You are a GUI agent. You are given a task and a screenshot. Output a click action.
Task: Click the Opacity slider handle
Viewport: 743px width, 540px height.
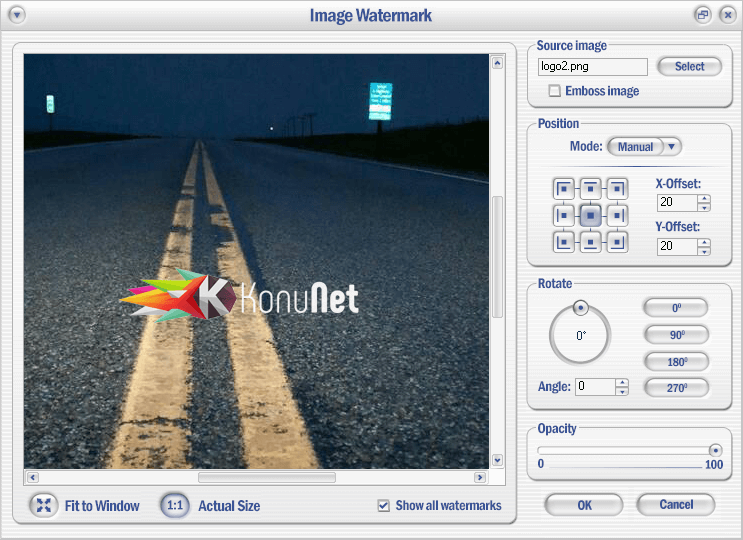coord(715,450)
